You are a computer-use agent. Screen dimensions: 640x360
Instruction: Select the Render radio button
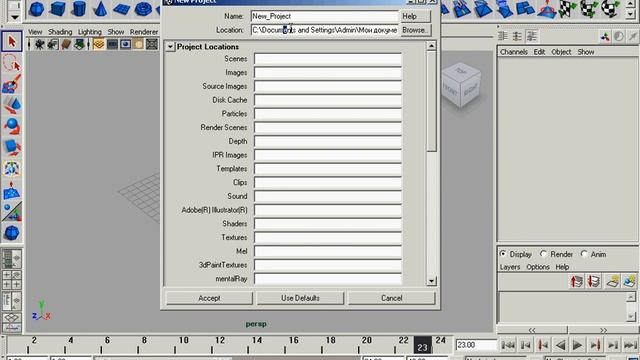(543, 254)
